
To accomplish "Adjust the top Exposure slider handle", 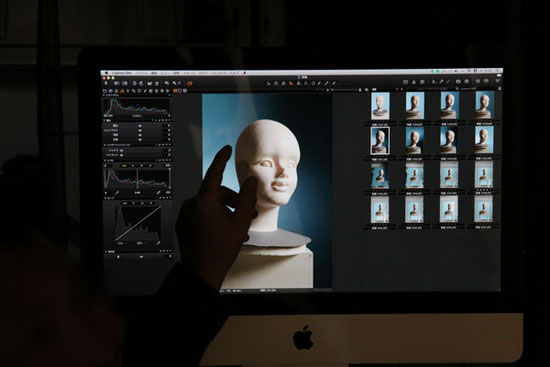I will pyautogui.click(x=140, y=125).
